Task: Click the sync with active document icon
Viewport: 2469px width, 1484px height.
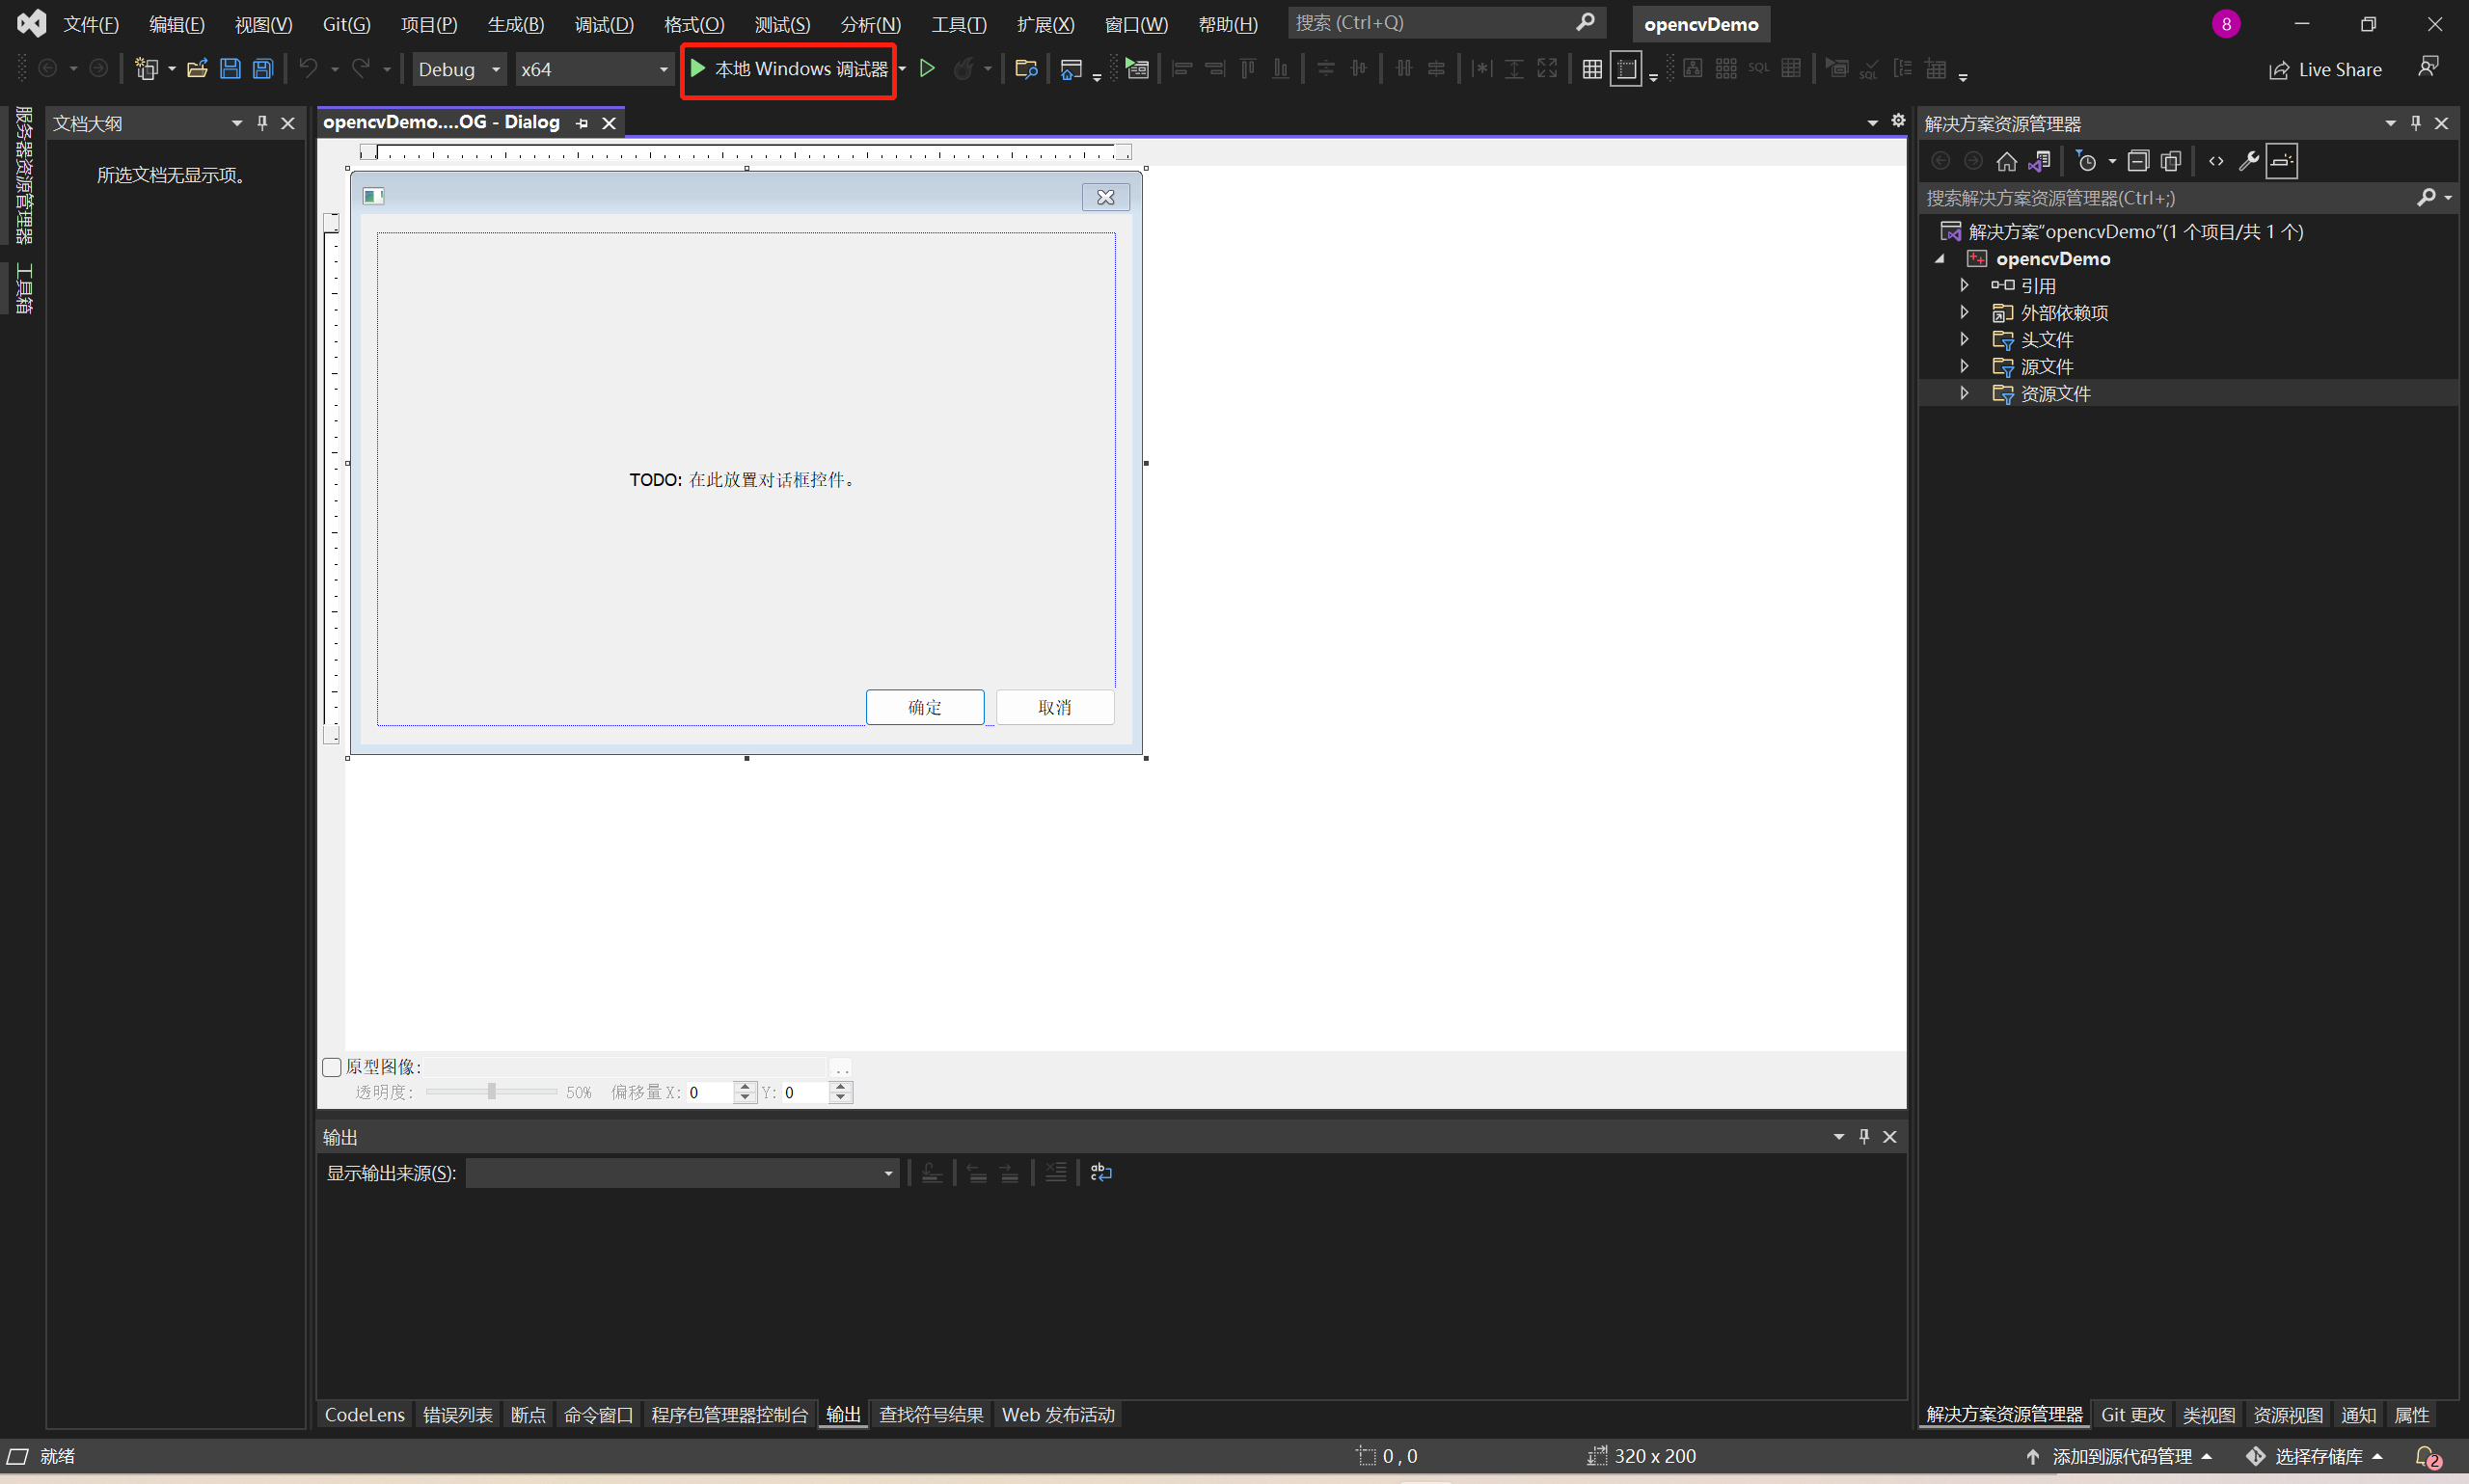Action: pyautogui.click(x=2040, y=160)
